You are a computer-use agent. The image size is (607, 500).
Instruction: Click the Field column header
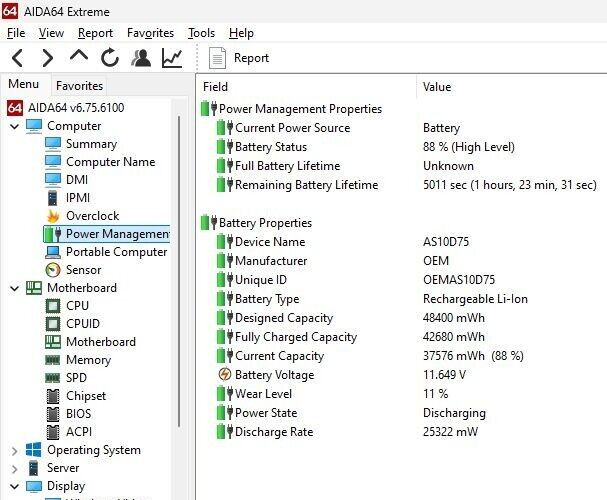pyautogui.click(x=307, y=87)
